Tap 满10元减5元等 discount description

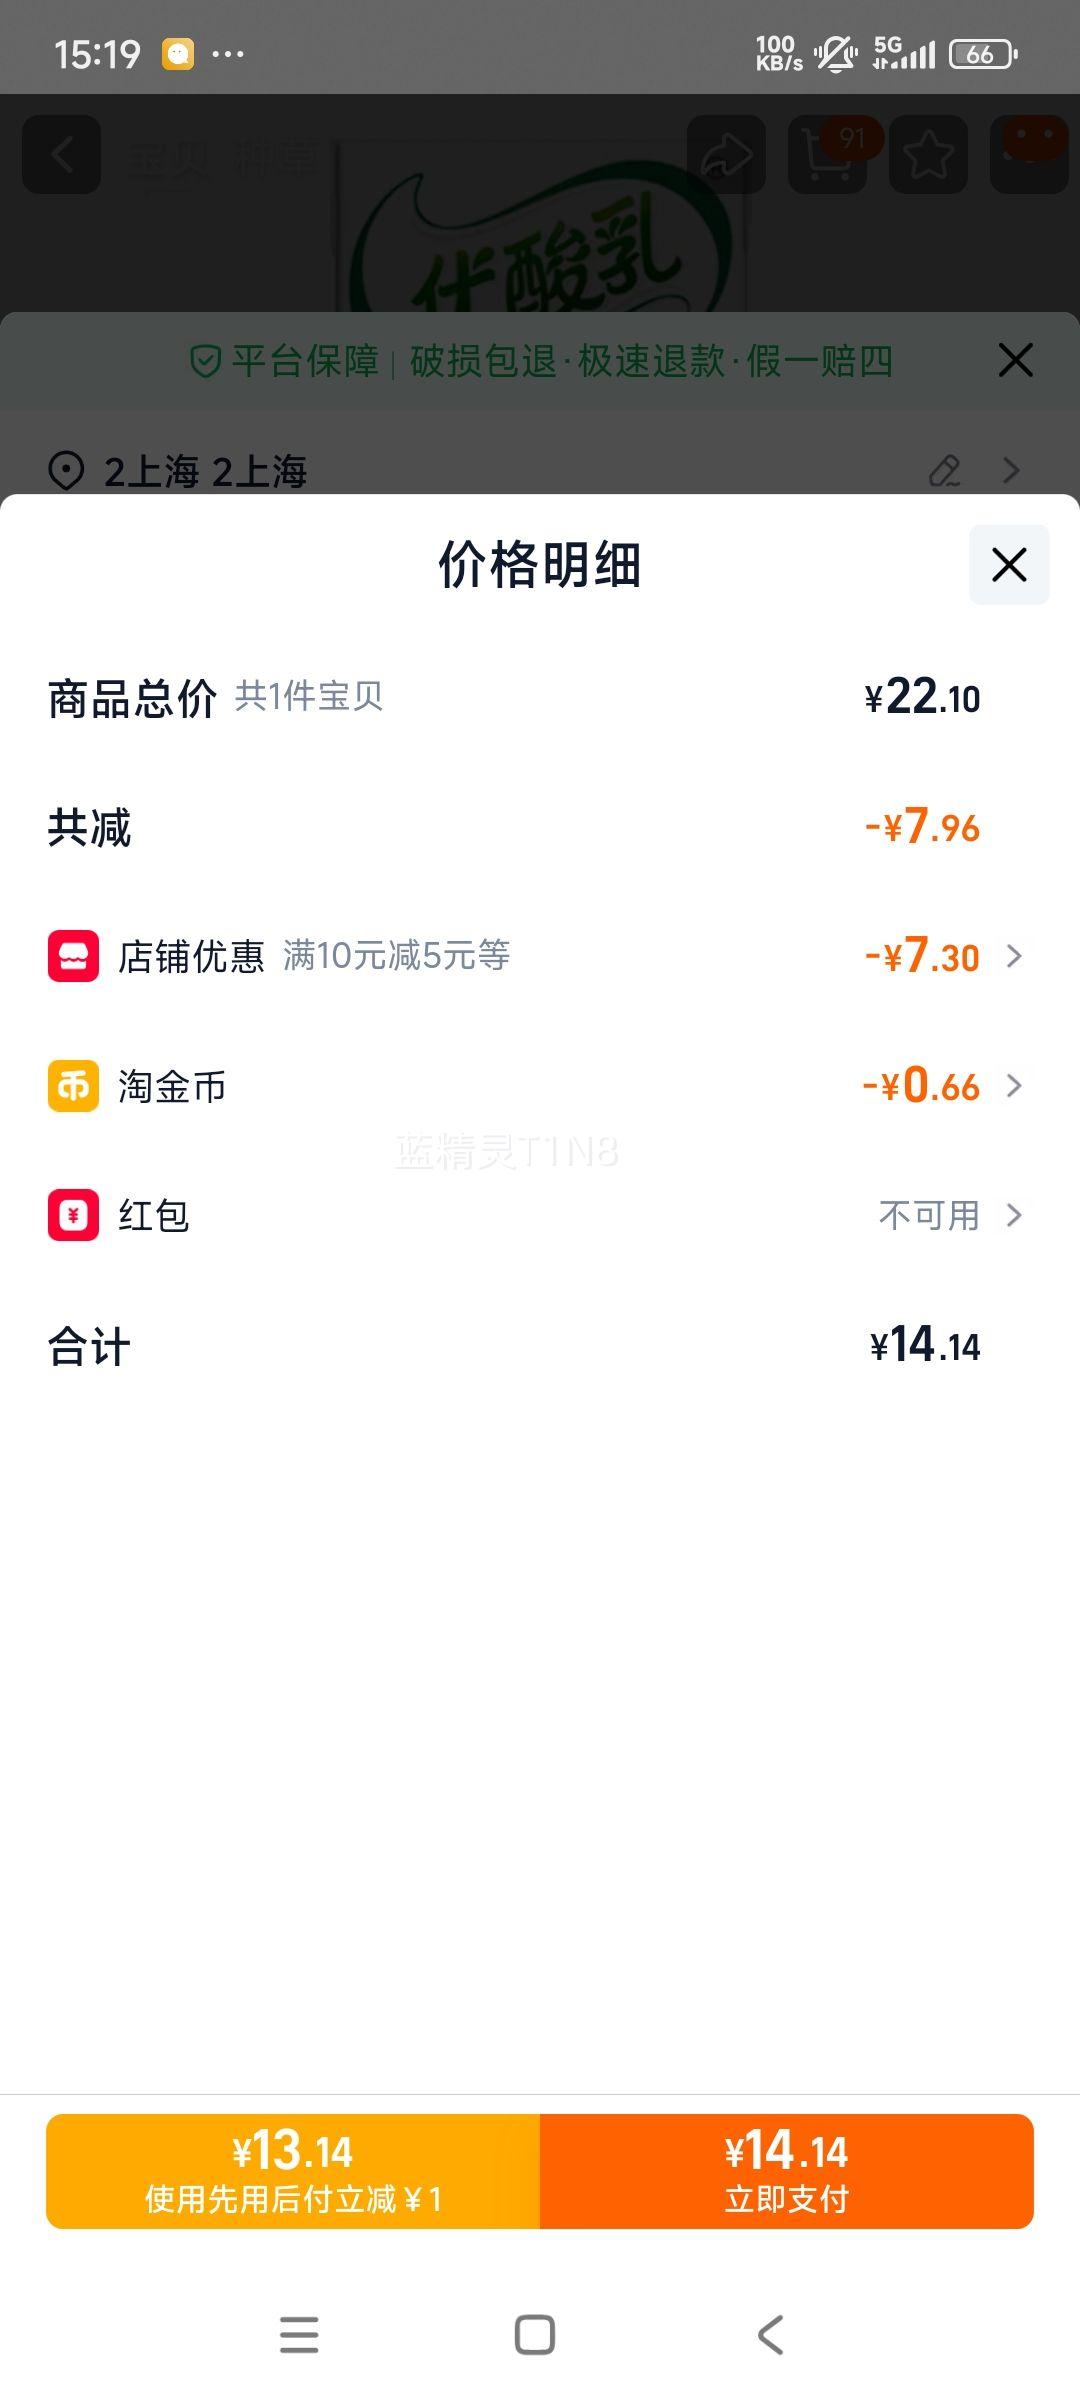point(396,956)
